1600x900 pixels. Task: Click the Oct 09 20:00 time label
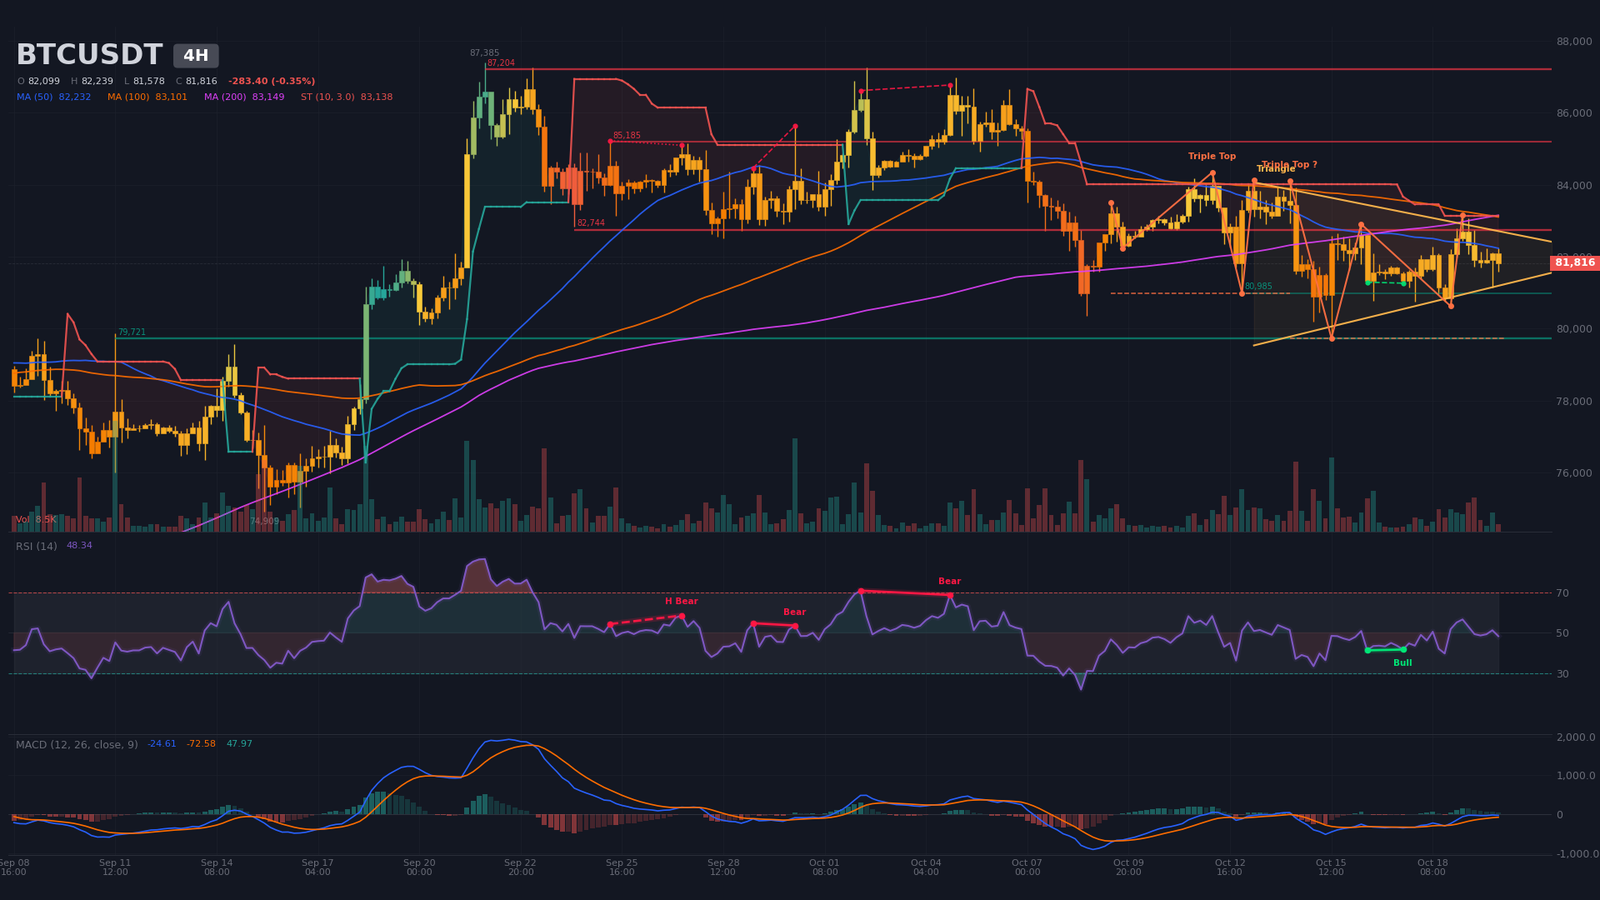tap(1129, 867)
